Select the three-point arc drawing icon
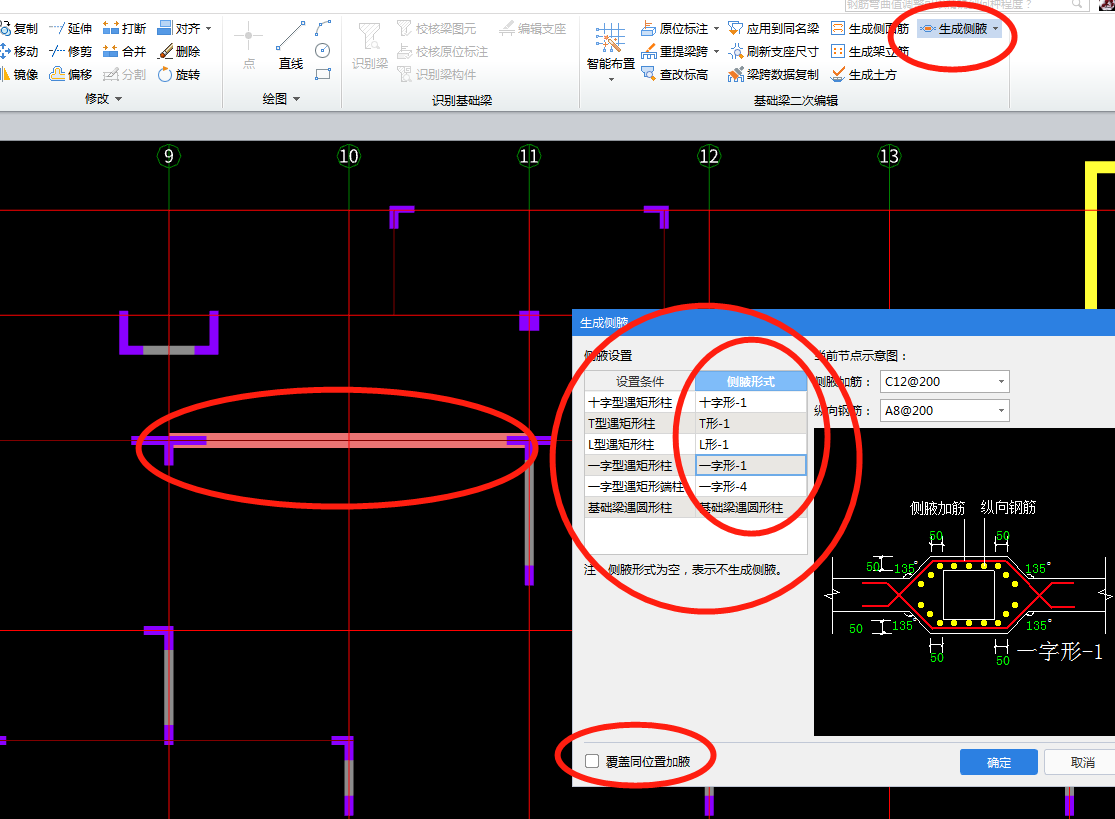The image size is (1115, 819). 323,28
